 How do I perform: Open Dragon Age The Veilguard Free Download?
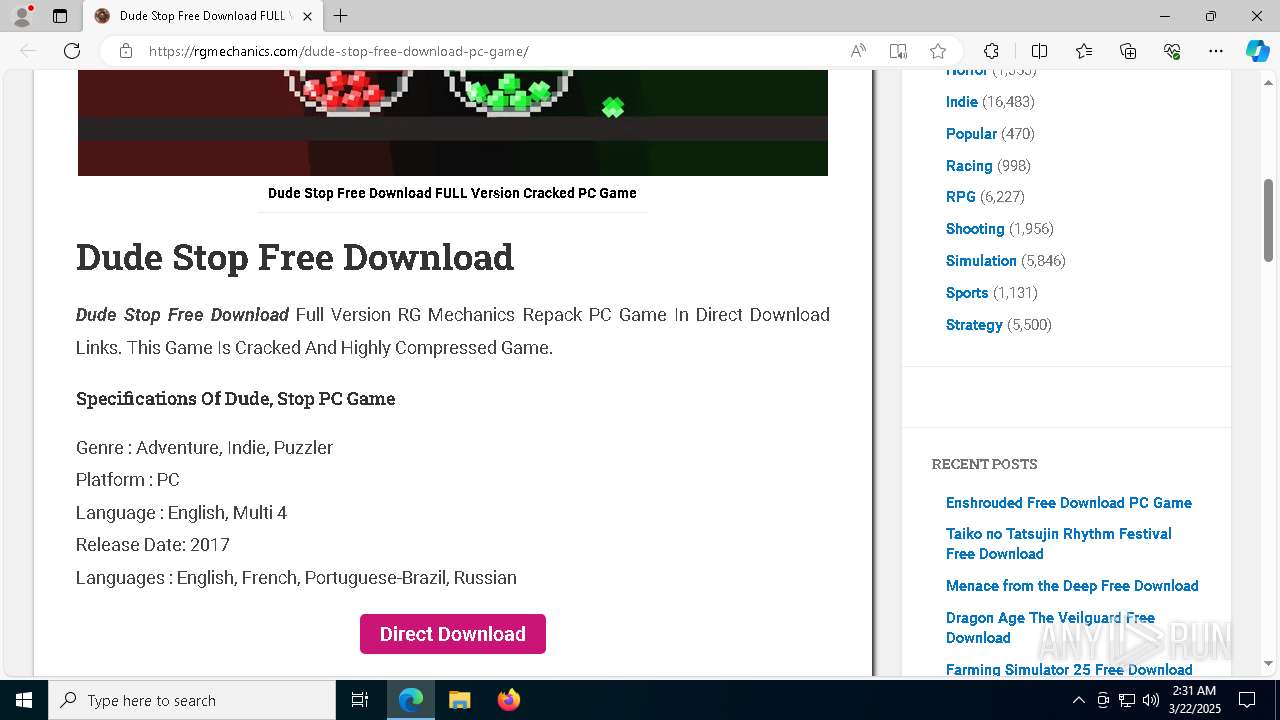tap(1050, 628)
